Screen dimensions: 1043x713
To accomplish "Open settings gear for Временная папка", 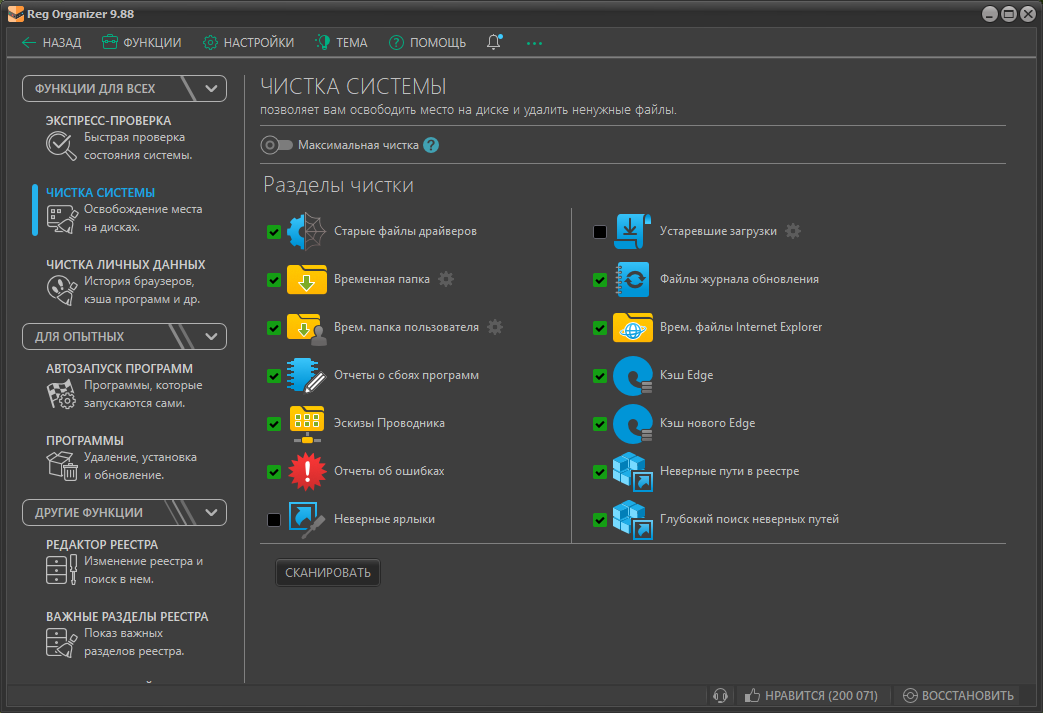I will (446, 279).
